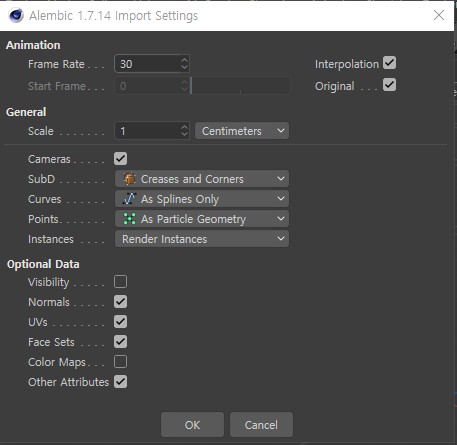This screenshot has height=445, width=457.
Task: Click the Frame Rate stepper arrows
Action: click(184, 64)
